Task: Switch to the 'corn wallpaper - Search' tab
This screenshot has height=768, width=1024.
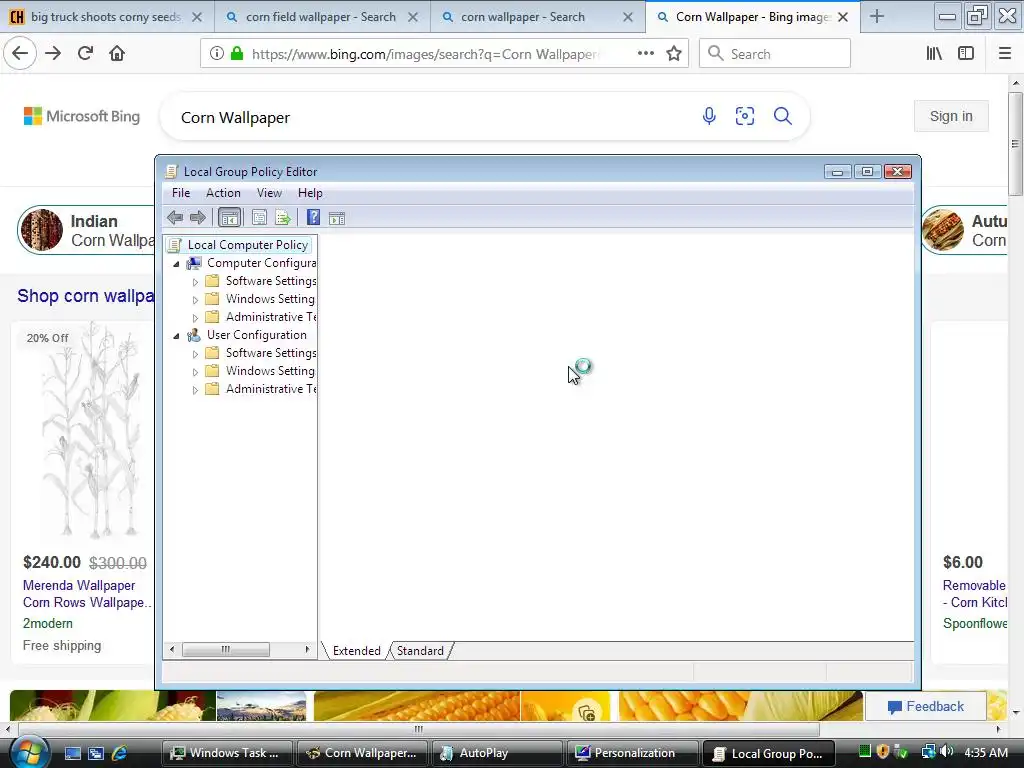Action: [x=523, y=17]
